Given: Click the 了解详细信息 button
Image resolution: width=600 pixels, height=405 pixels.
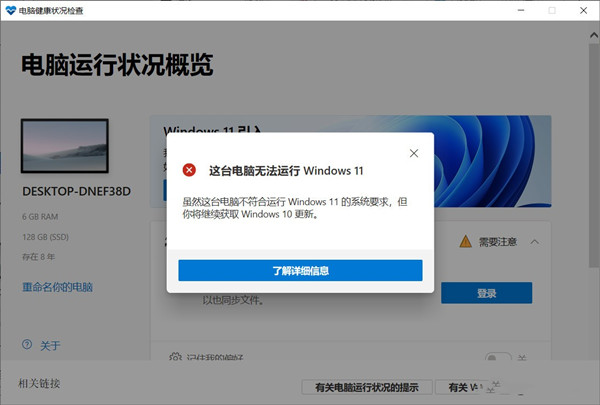Looking at the screenshot, I should [300, 270].
